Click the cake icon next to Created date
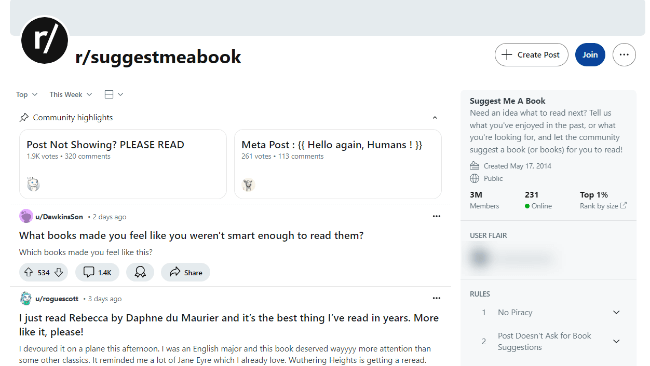The width and height of the screenshot is (650, 366). coord(474,166)
